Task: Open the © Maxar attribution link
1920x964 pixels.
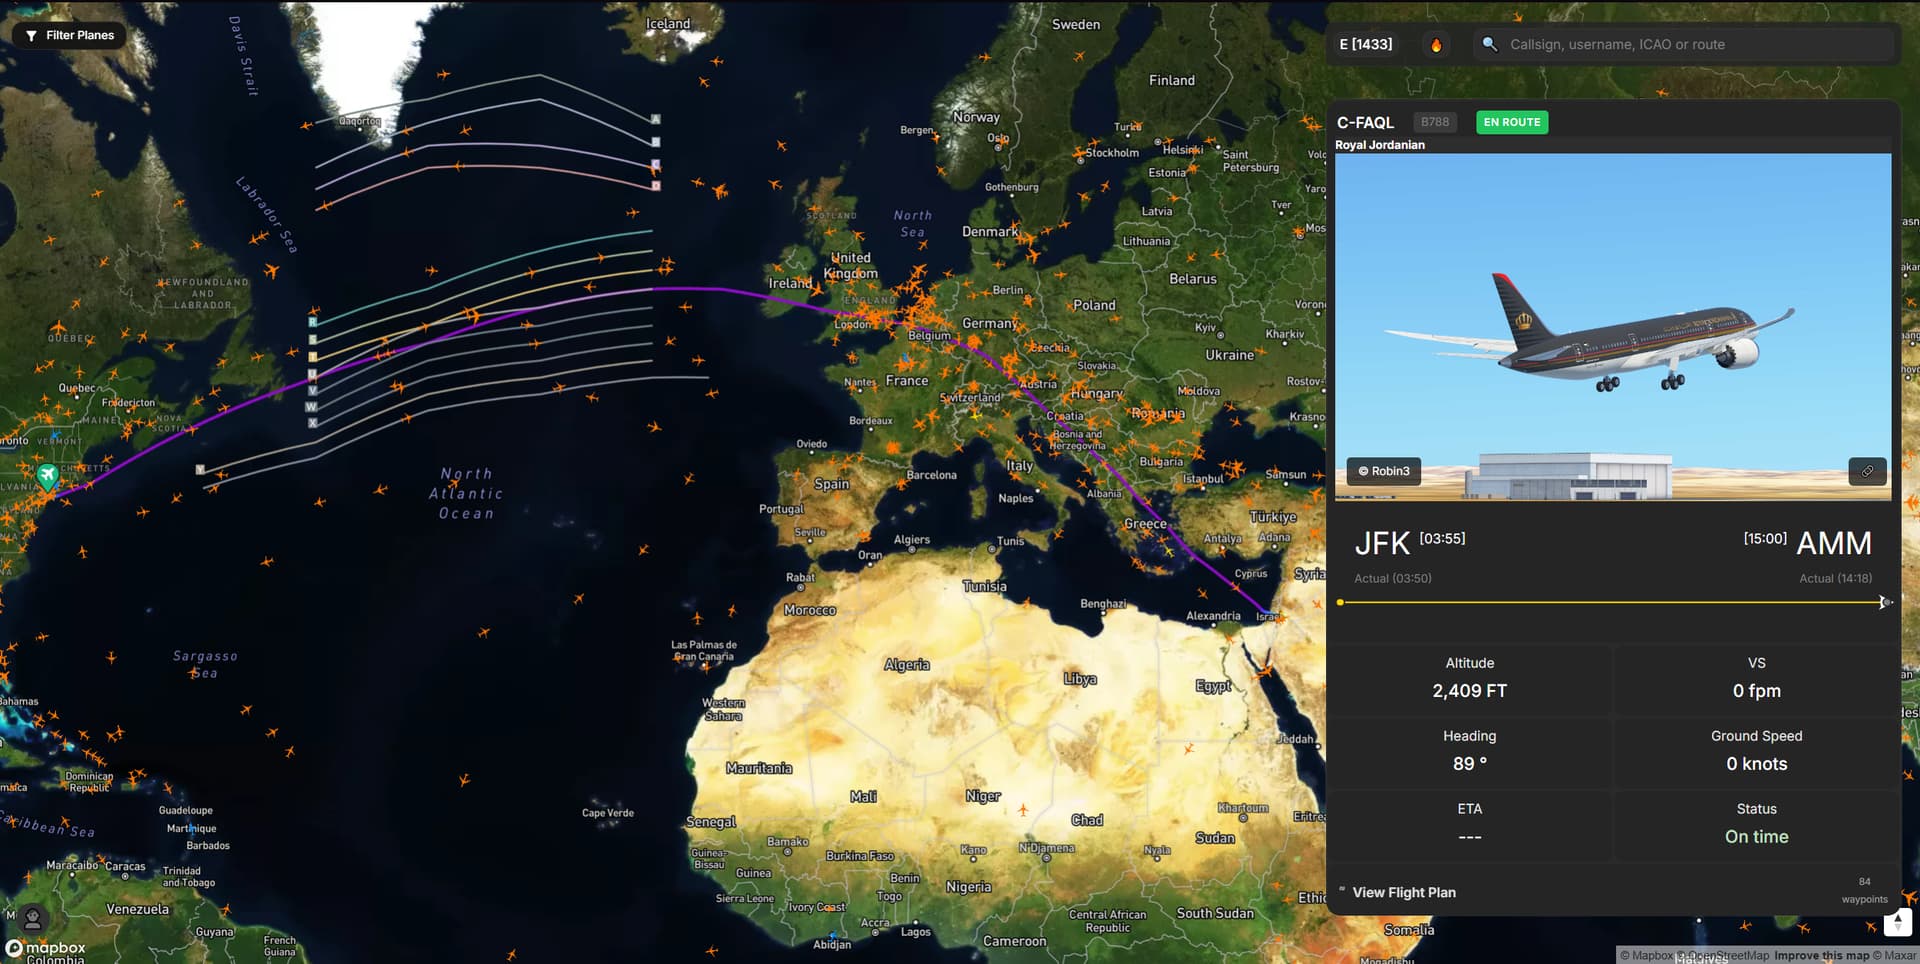Action: (1894, 956)
